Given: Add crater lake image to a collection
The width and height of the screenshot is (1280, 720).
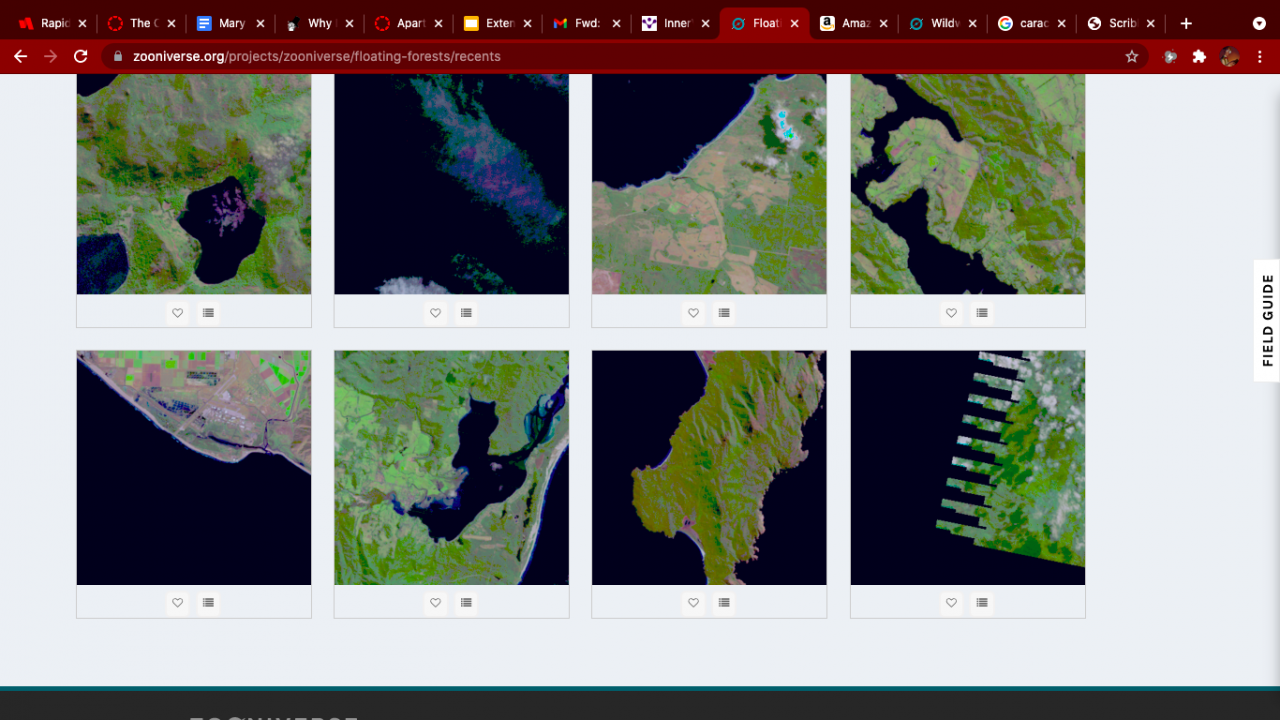Looking at the screenshot, I should tap(208, 313).
